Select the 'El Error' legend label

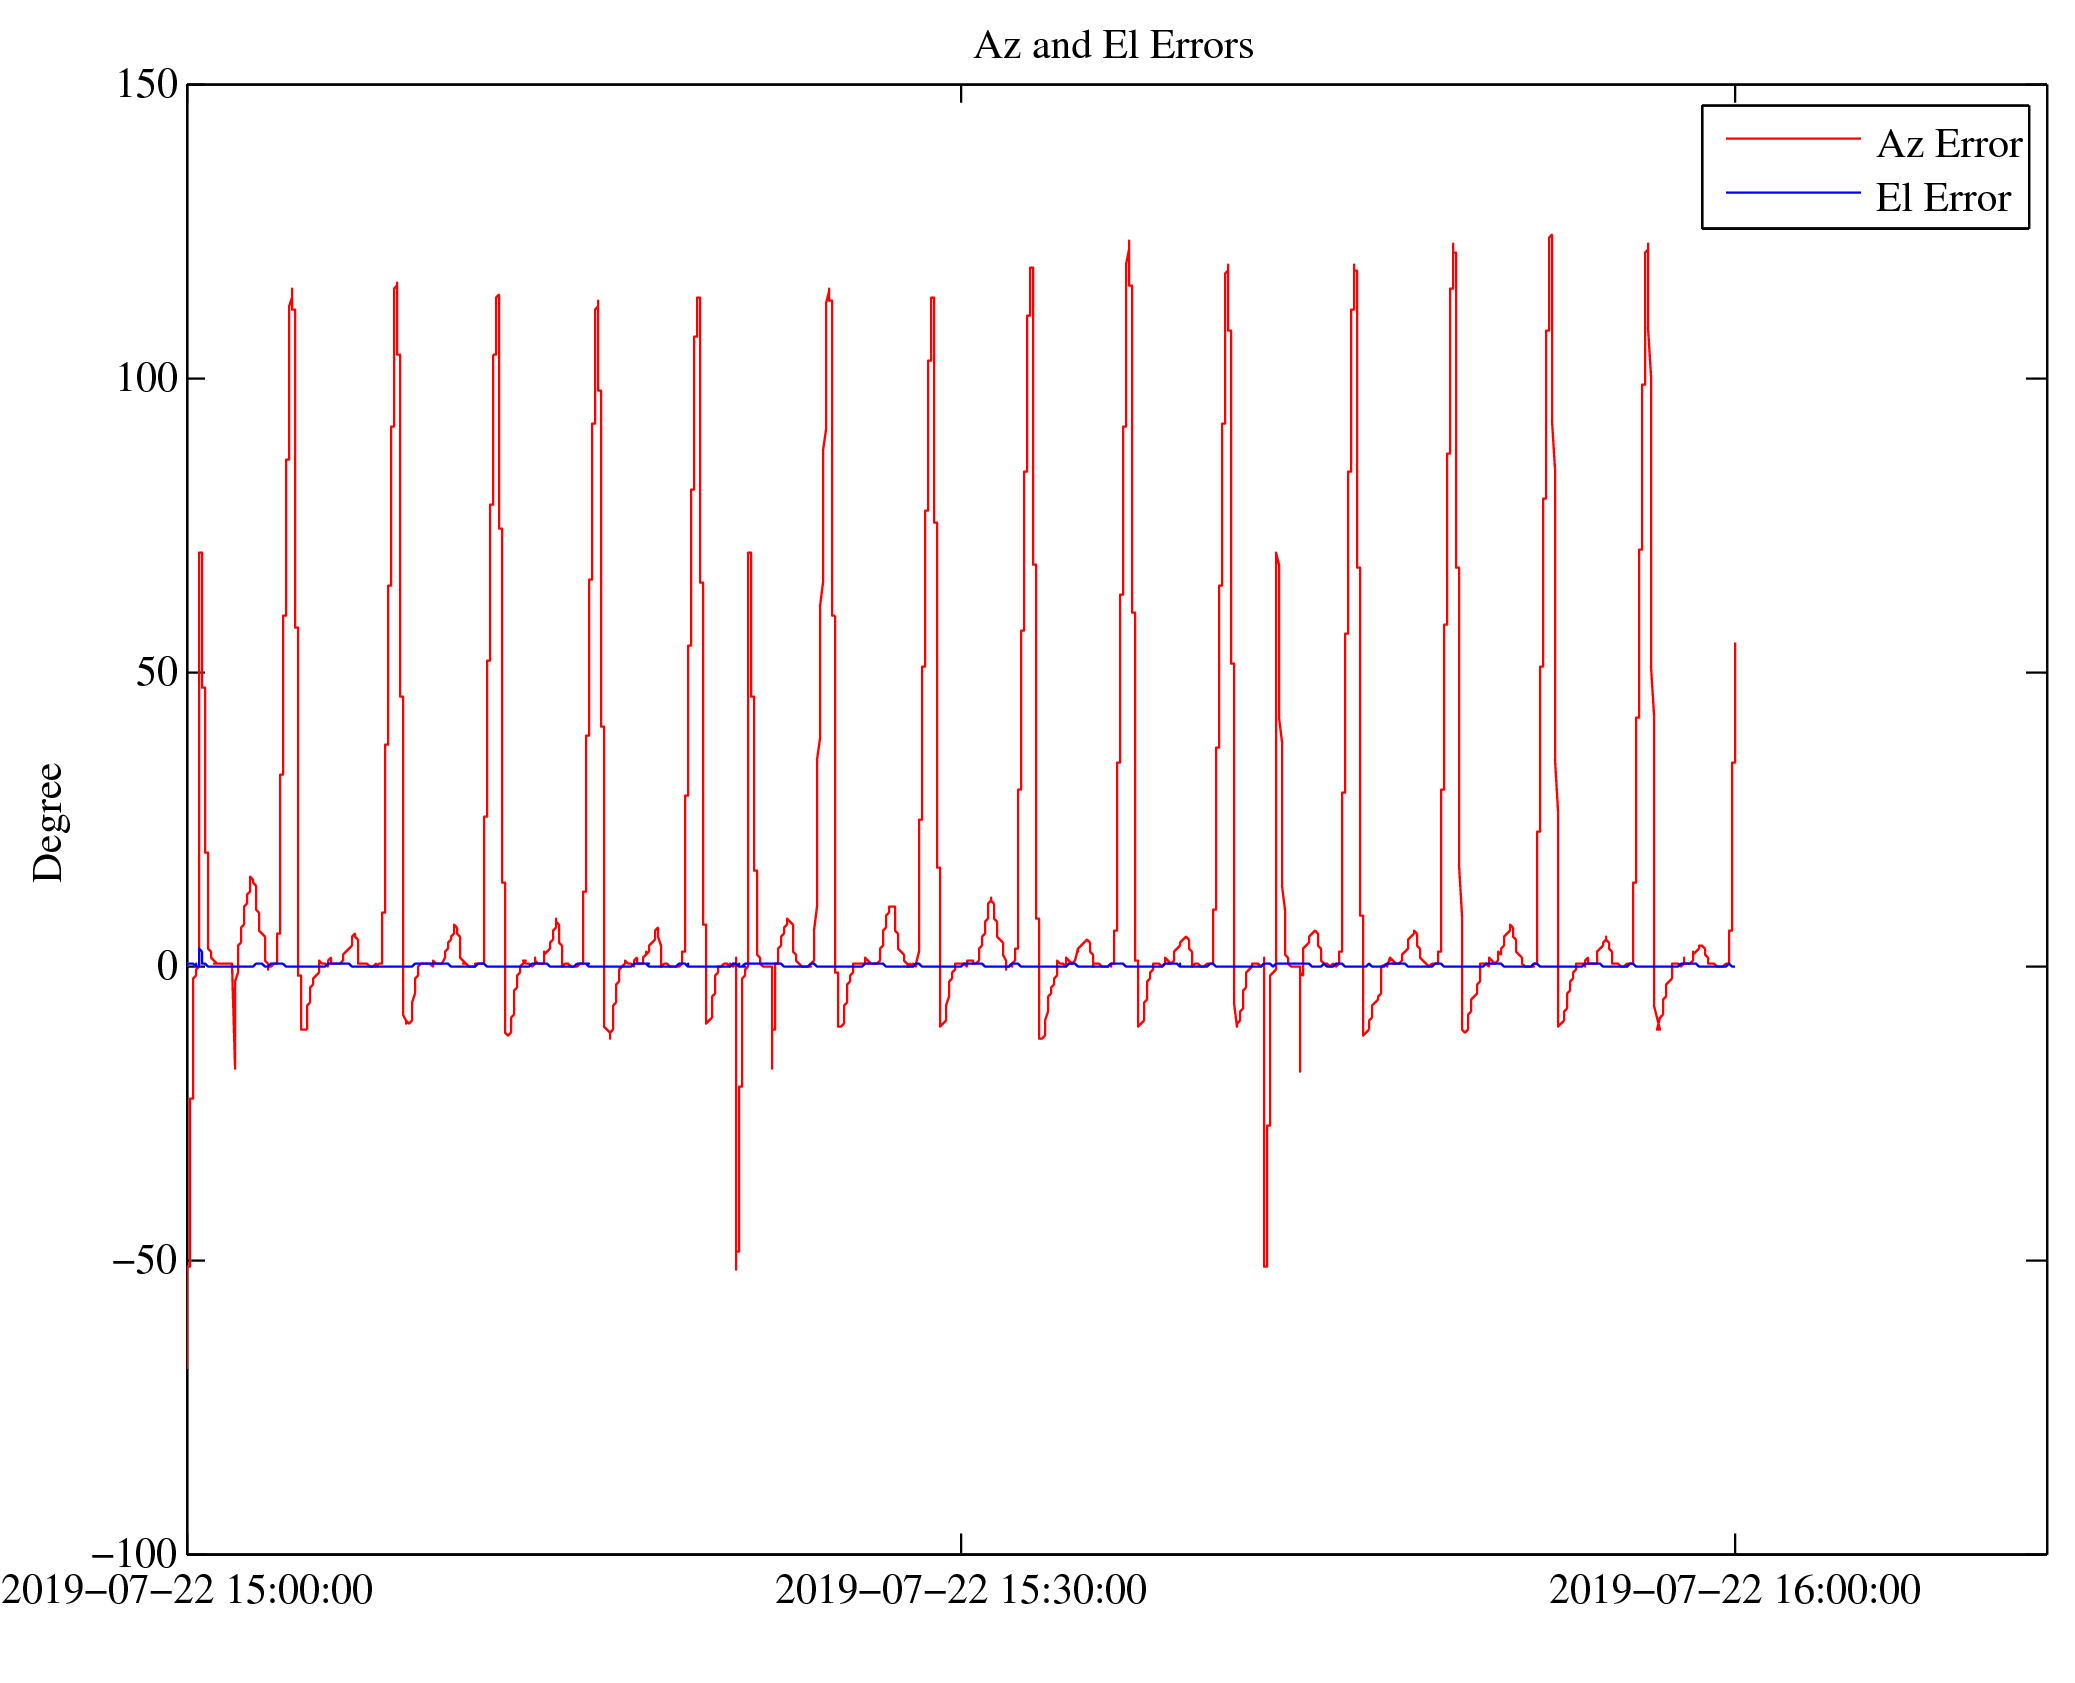(x=1942, y=199)
